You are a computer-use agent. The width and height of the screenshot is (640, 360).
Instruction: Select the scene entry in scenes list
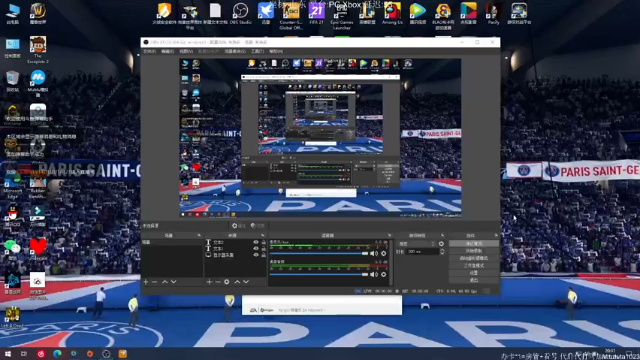pyautogui.click(x=171, y=242)
